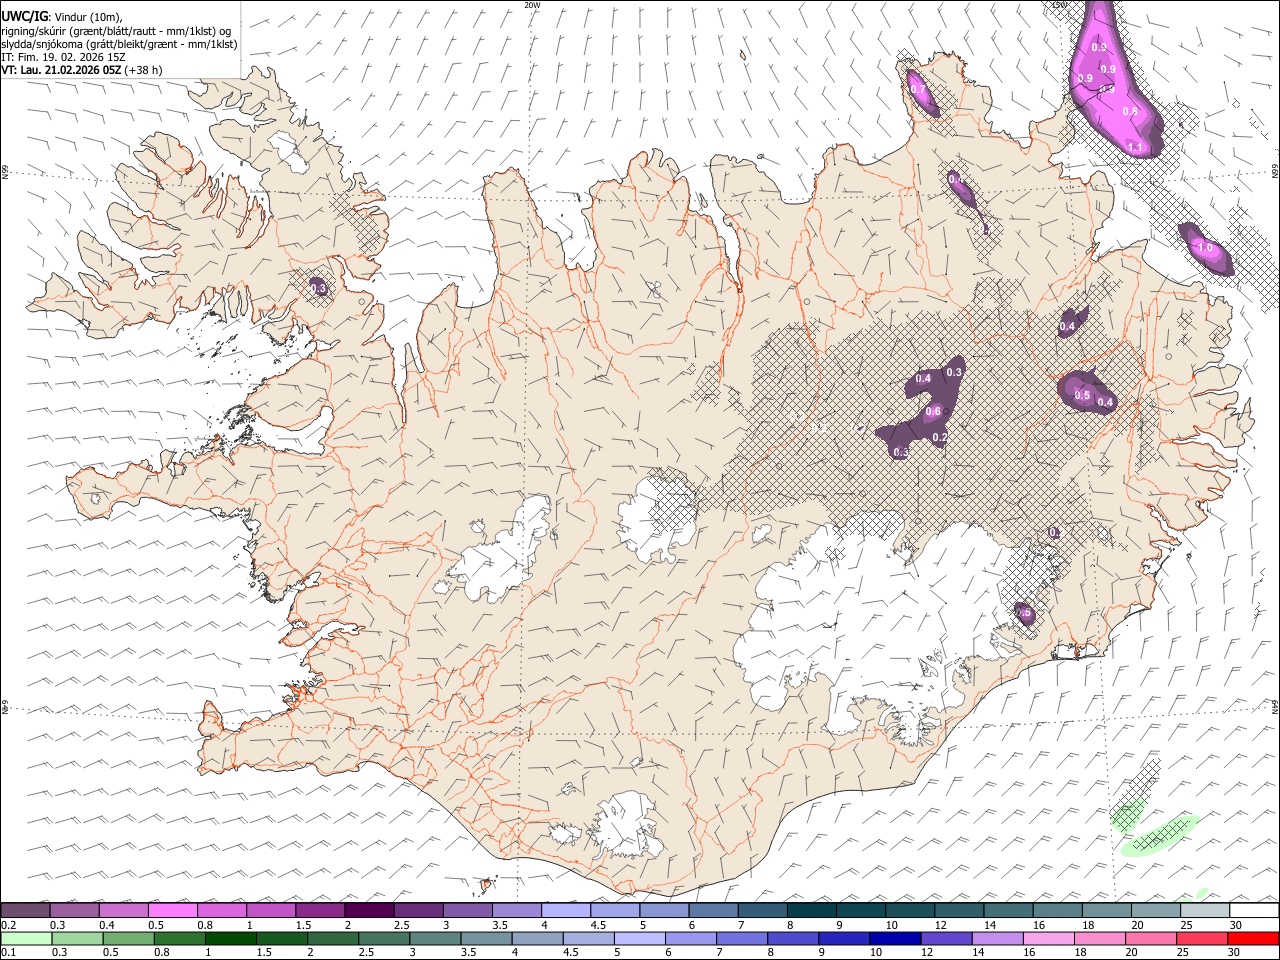This screenshot has width=1280, height=960.
Task: Click the 1.1 snowfall value on the map
Action: (1135, 148)
